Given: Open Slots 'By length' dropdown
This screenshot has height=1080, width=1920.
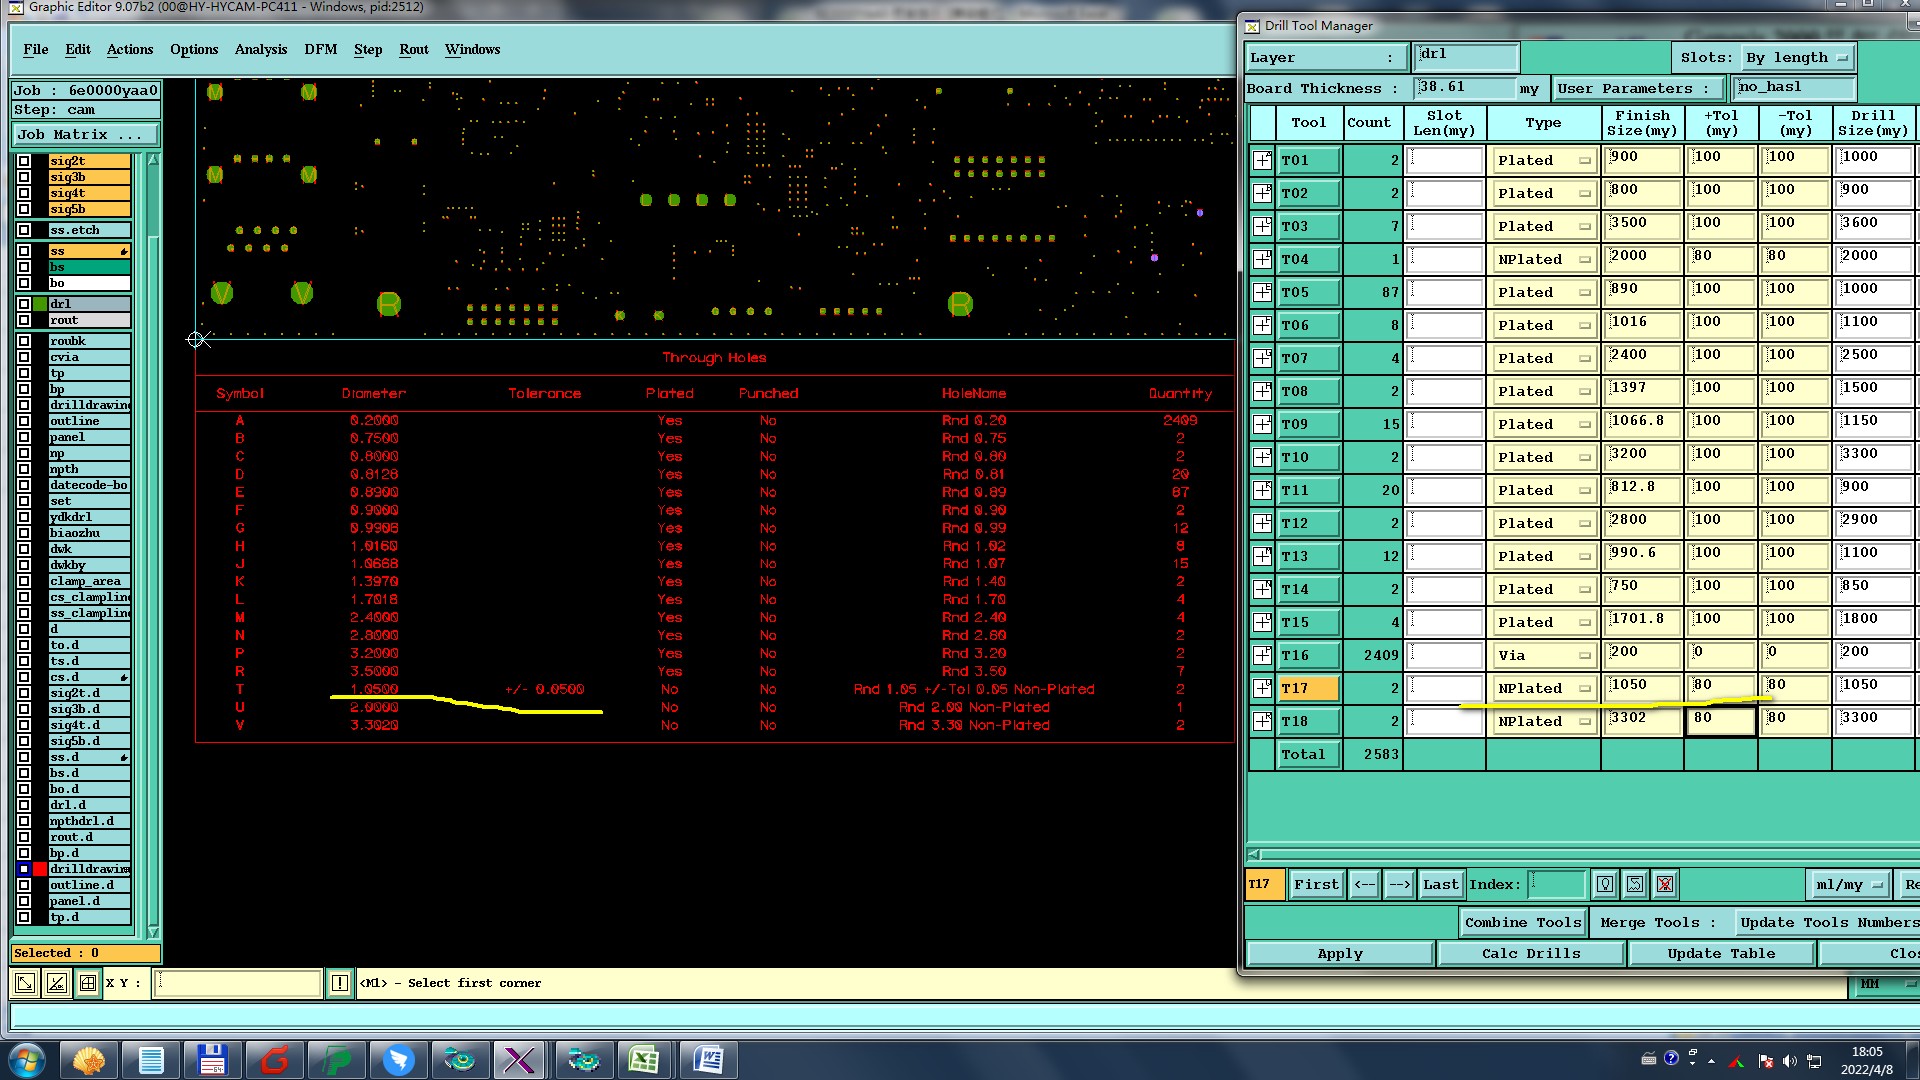Looking at the screenshot, I should (x=1798, y=58).
